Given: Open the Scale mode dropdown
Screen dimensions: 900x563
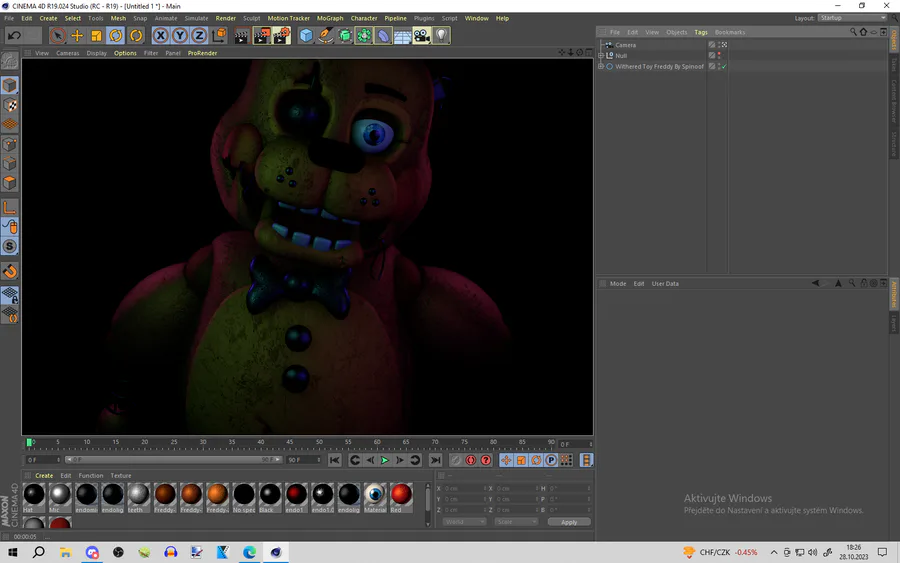Looking at the screenshot, I should pos(516,522).
